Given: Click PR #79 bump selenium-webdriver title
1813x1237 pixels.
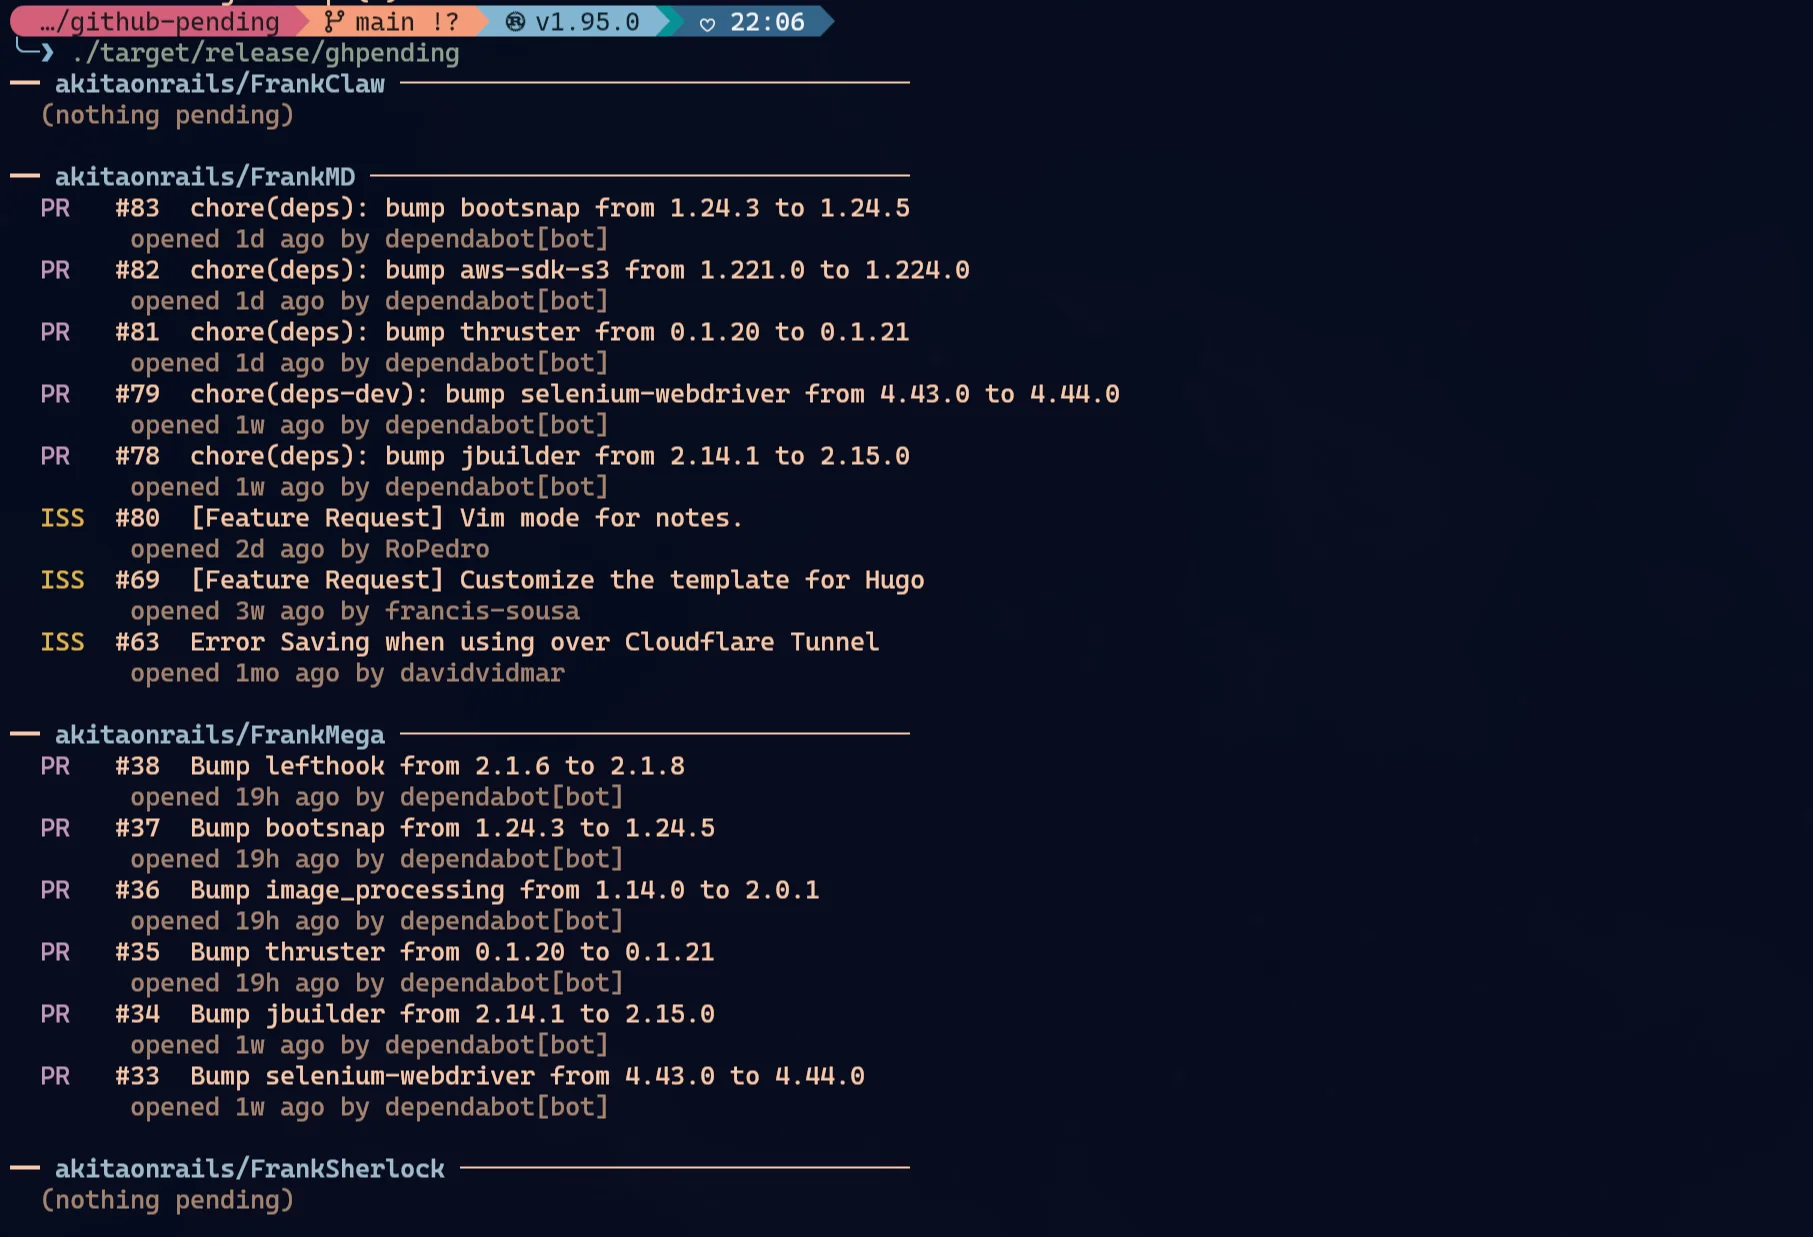Looking at the screenshot, I should coord(655,394).
